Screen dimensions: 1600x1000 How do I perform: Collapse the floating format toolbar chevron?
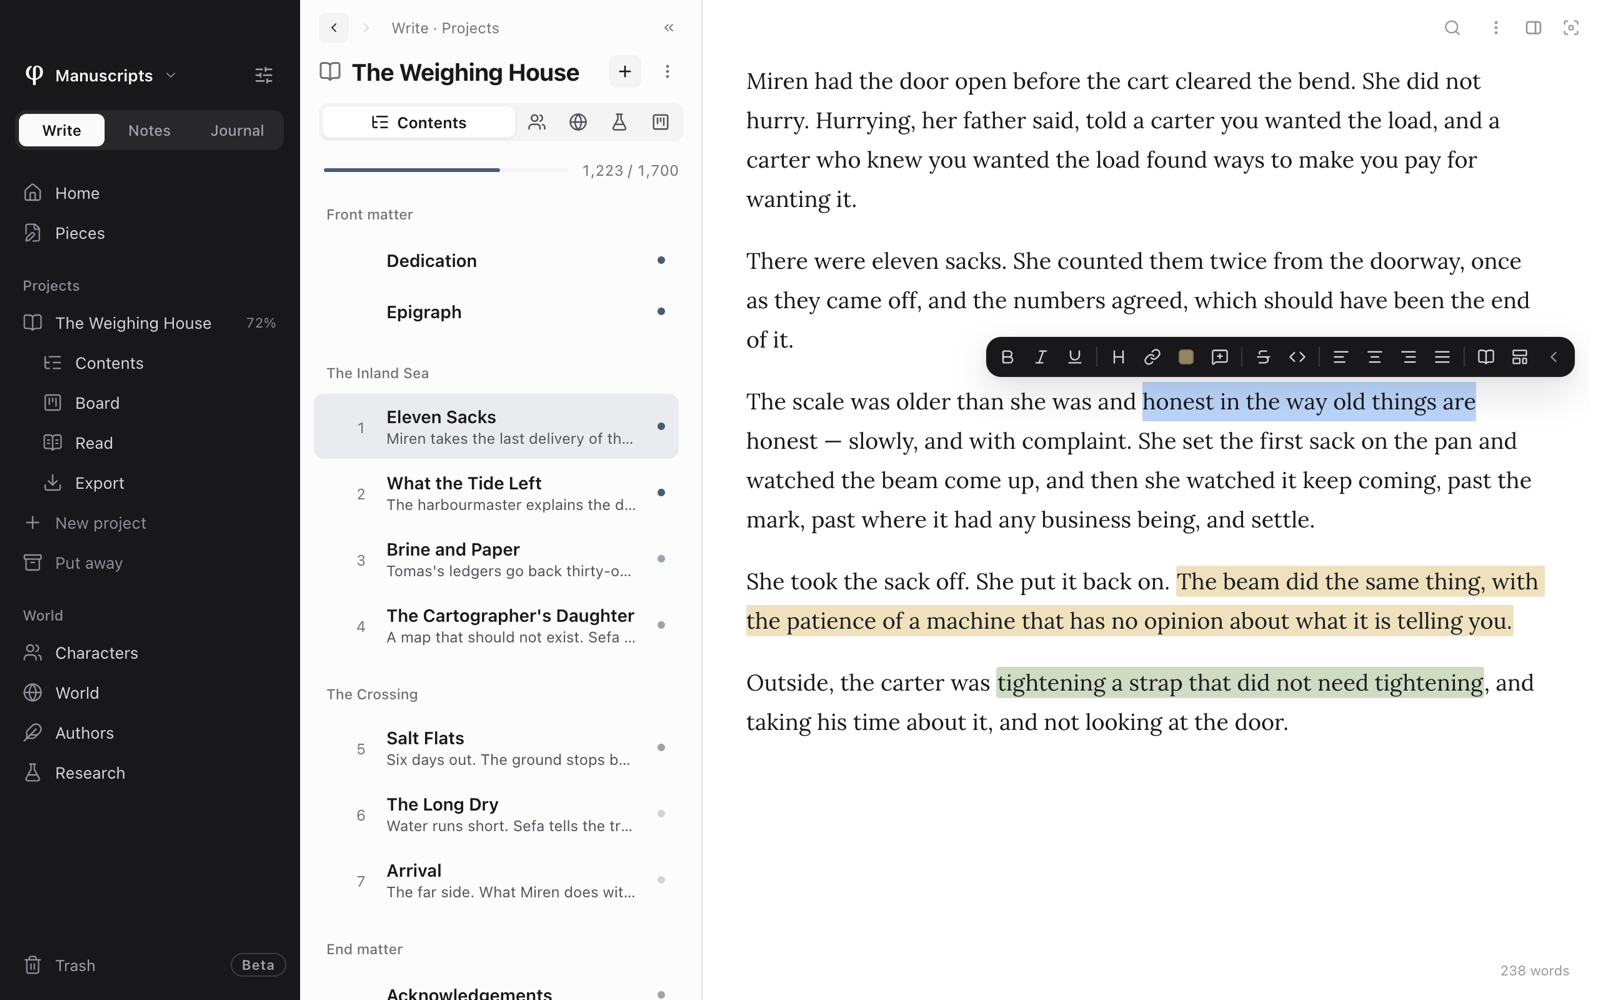[1554, 357]
